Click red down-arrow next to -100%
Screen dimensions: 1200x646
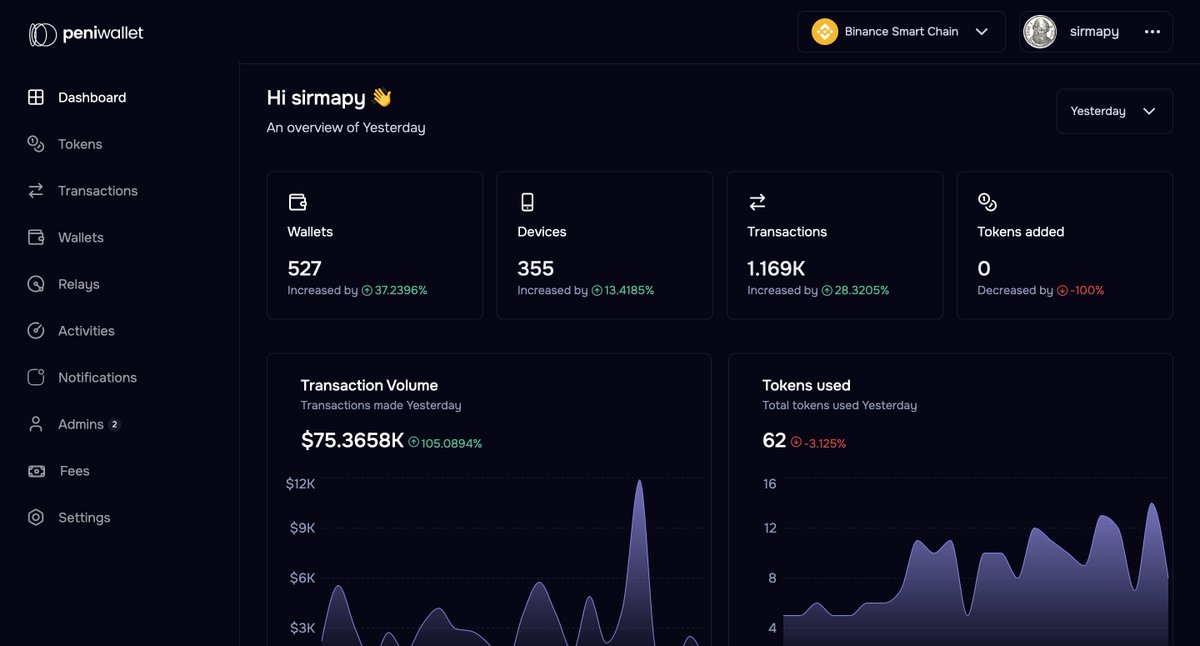click(1062, 291)
